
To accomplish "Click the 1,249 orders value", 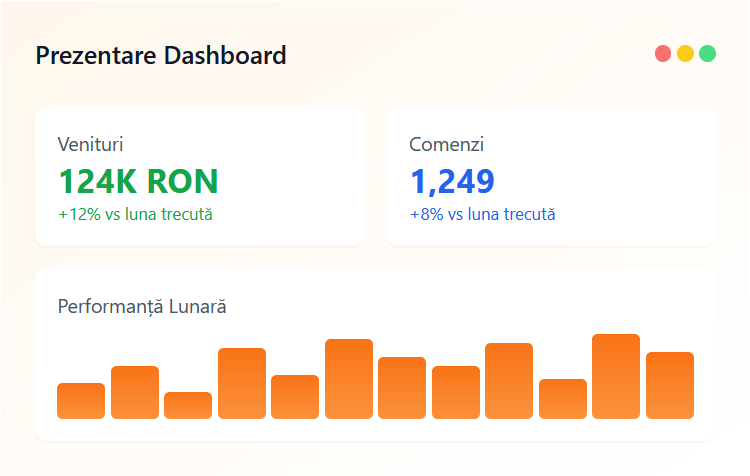I will pos(452,181).
